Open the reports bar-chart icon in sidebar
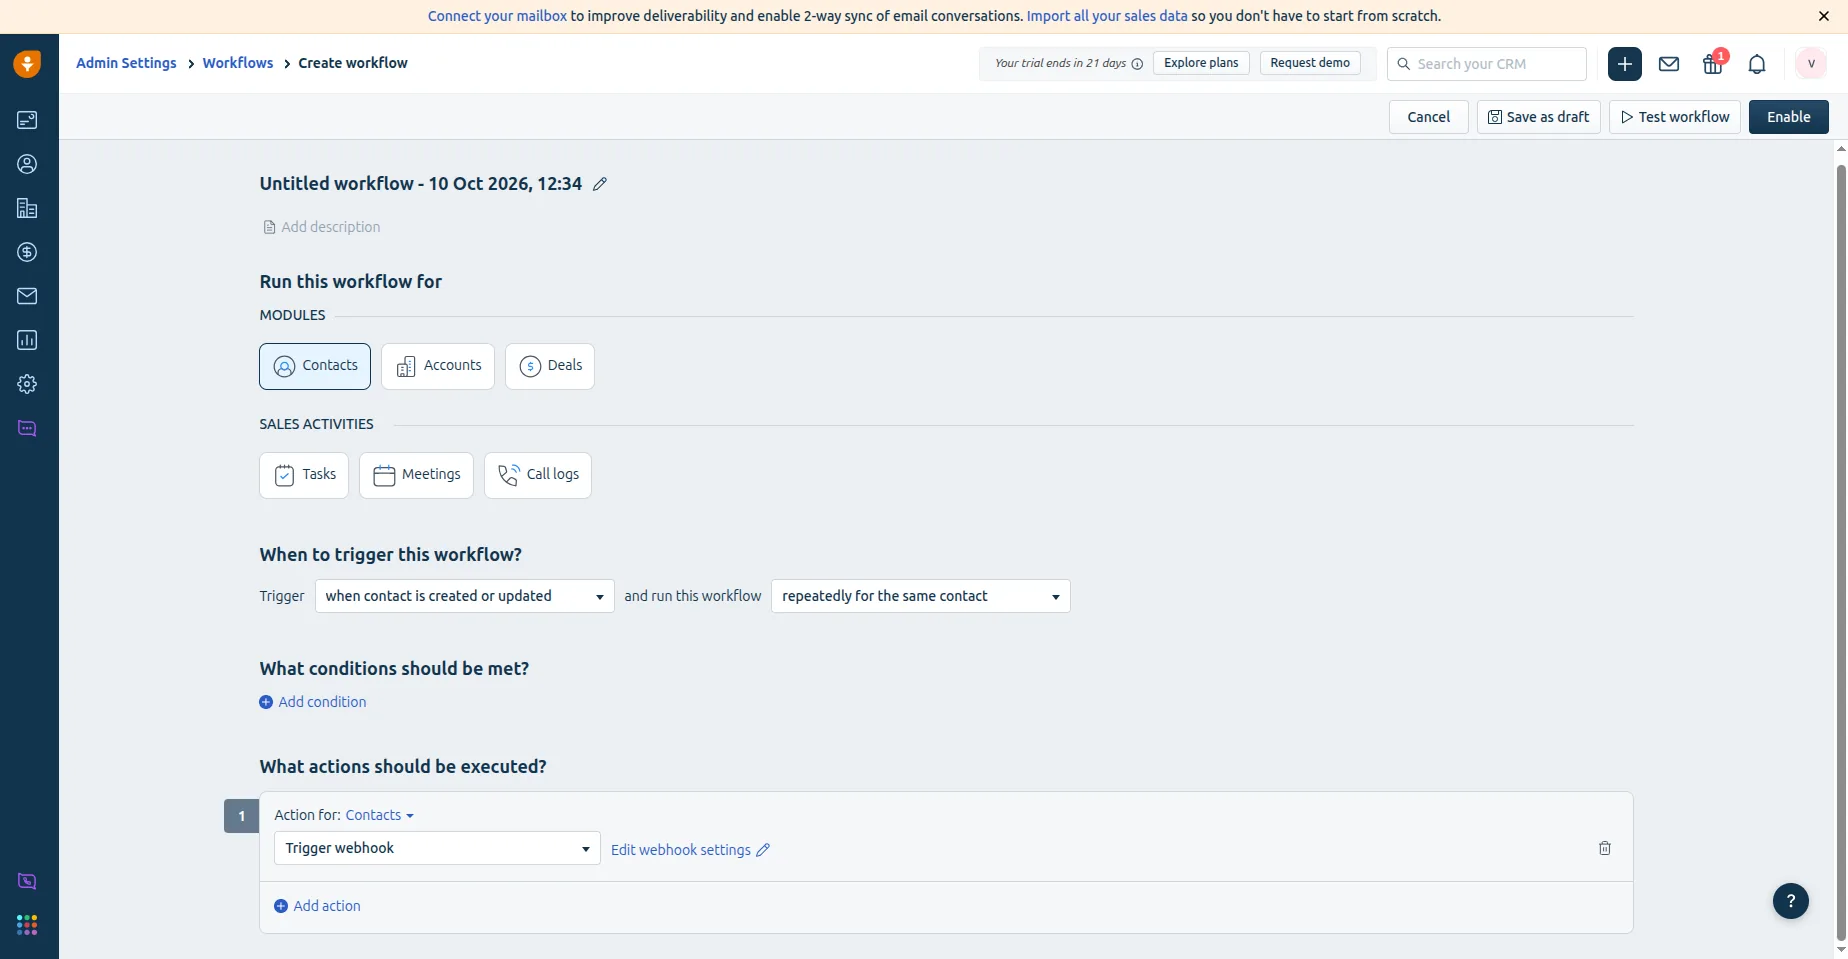This screenshot has height=959, width=1848. [x=27, y=340]
